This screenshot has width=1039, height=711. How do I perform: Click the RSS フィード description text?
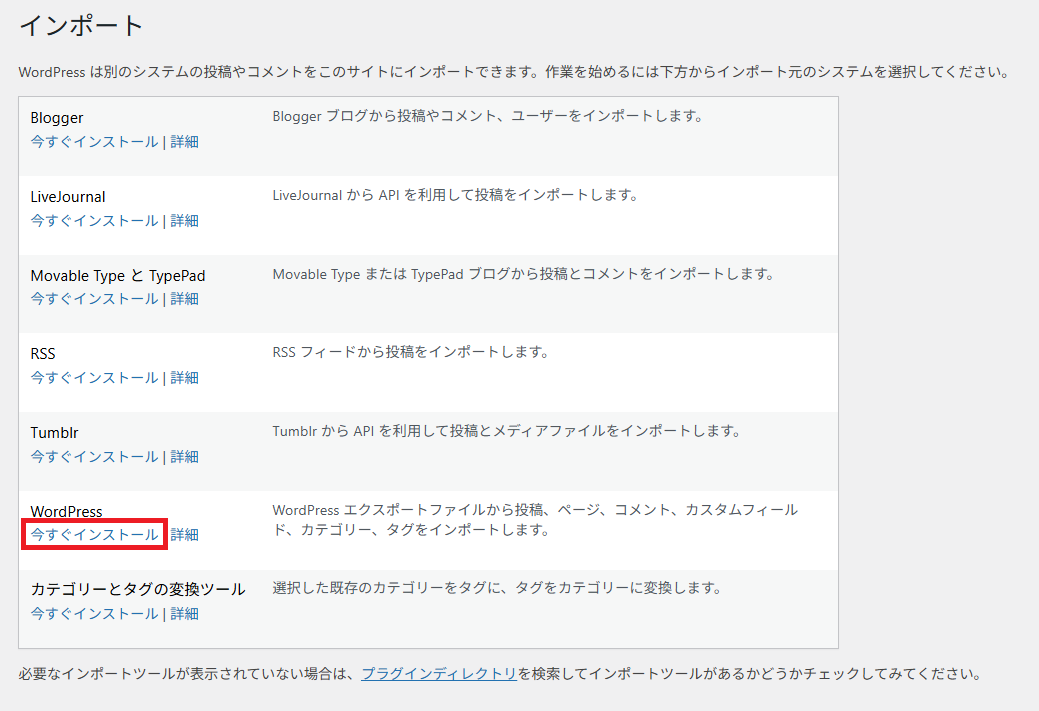(411, 352)
